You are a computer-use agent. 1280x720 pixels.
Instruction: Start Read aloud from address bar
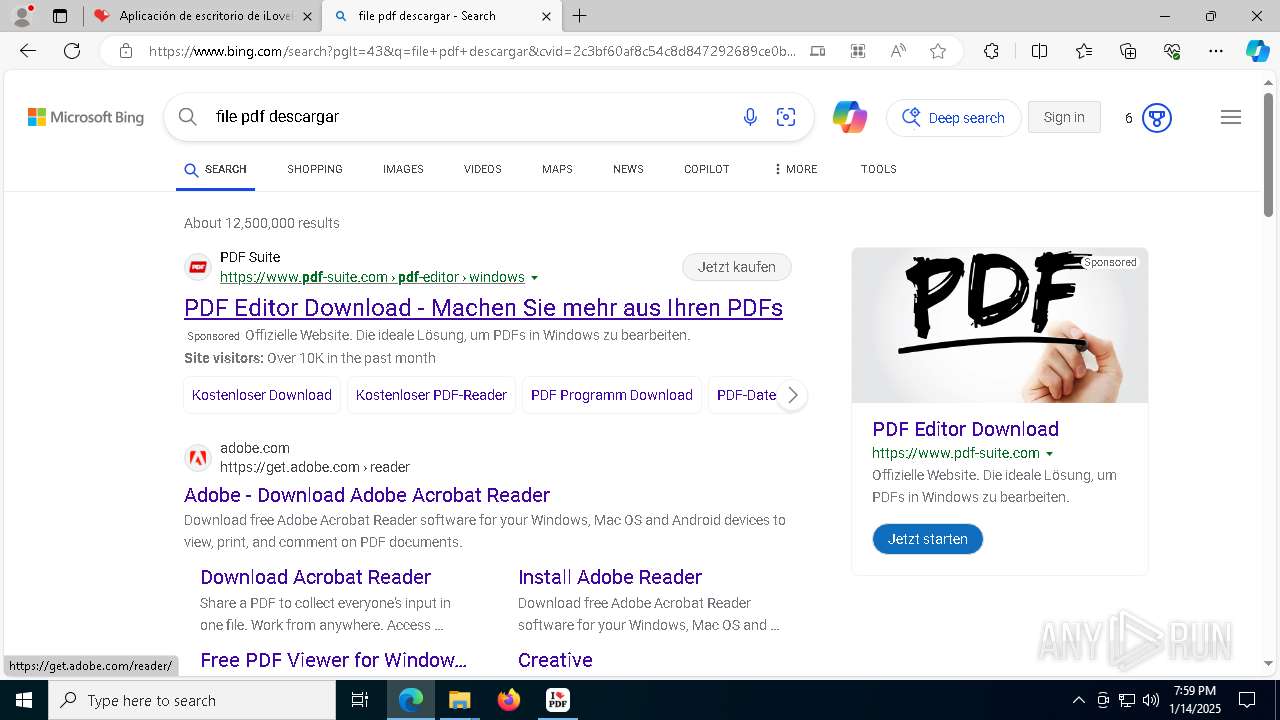[898, 51]
